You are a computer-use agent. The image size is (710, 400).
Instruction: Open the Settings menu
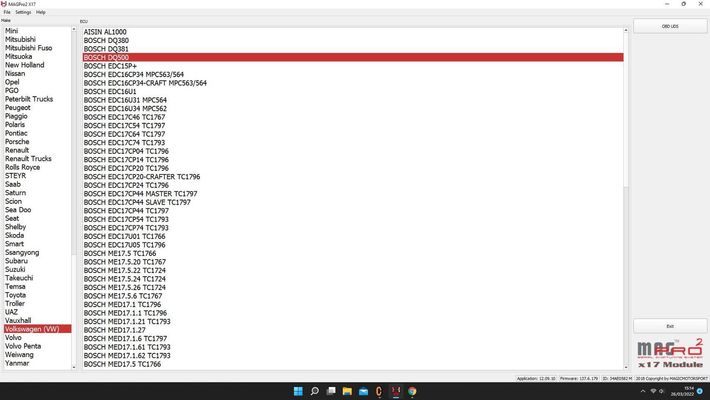[x=23, y=12]
